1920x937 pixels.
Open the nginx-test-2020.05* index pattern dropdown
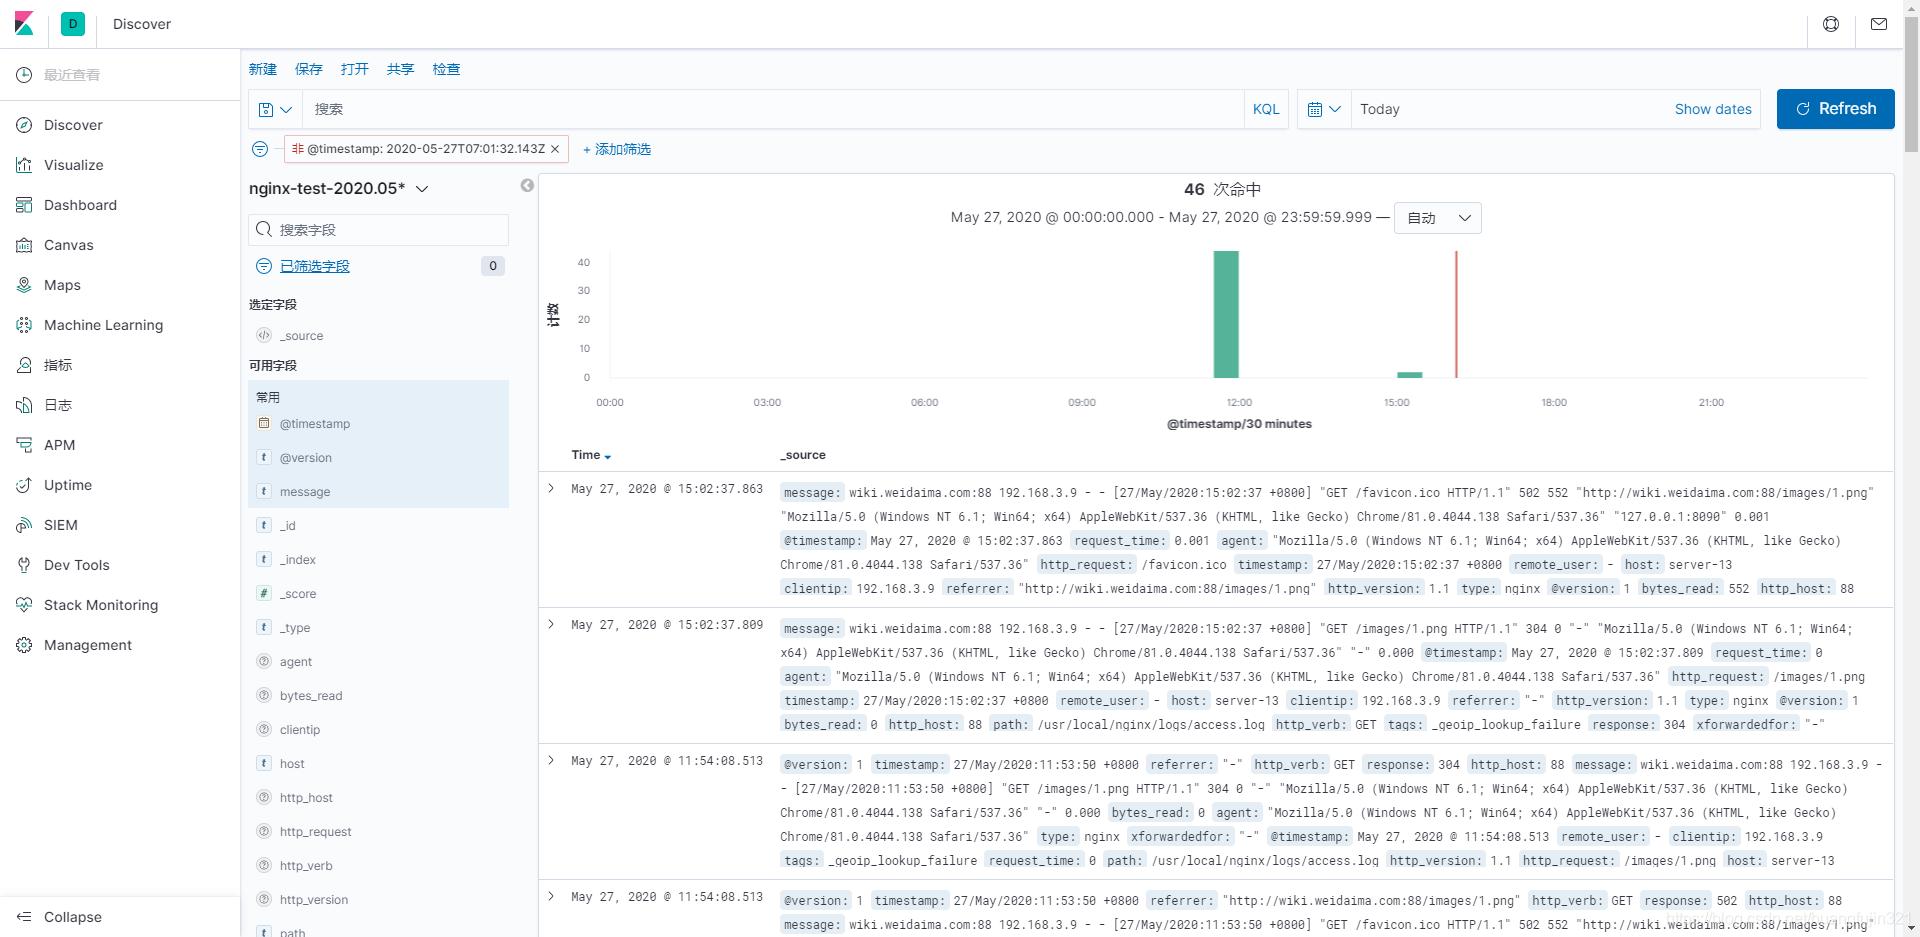pos(339,188)
